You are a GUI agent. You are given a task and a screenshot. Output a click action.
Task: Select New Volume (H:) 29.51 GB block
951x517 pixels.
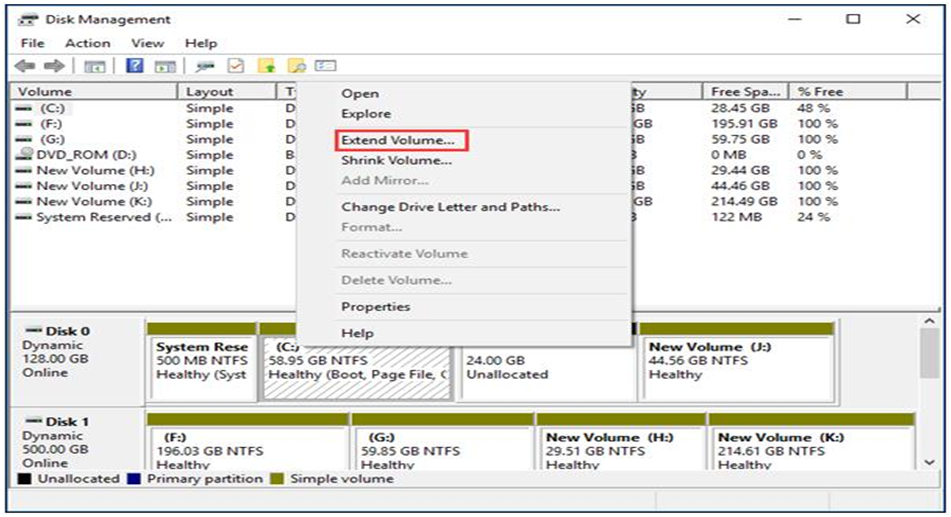coord(622,442)
